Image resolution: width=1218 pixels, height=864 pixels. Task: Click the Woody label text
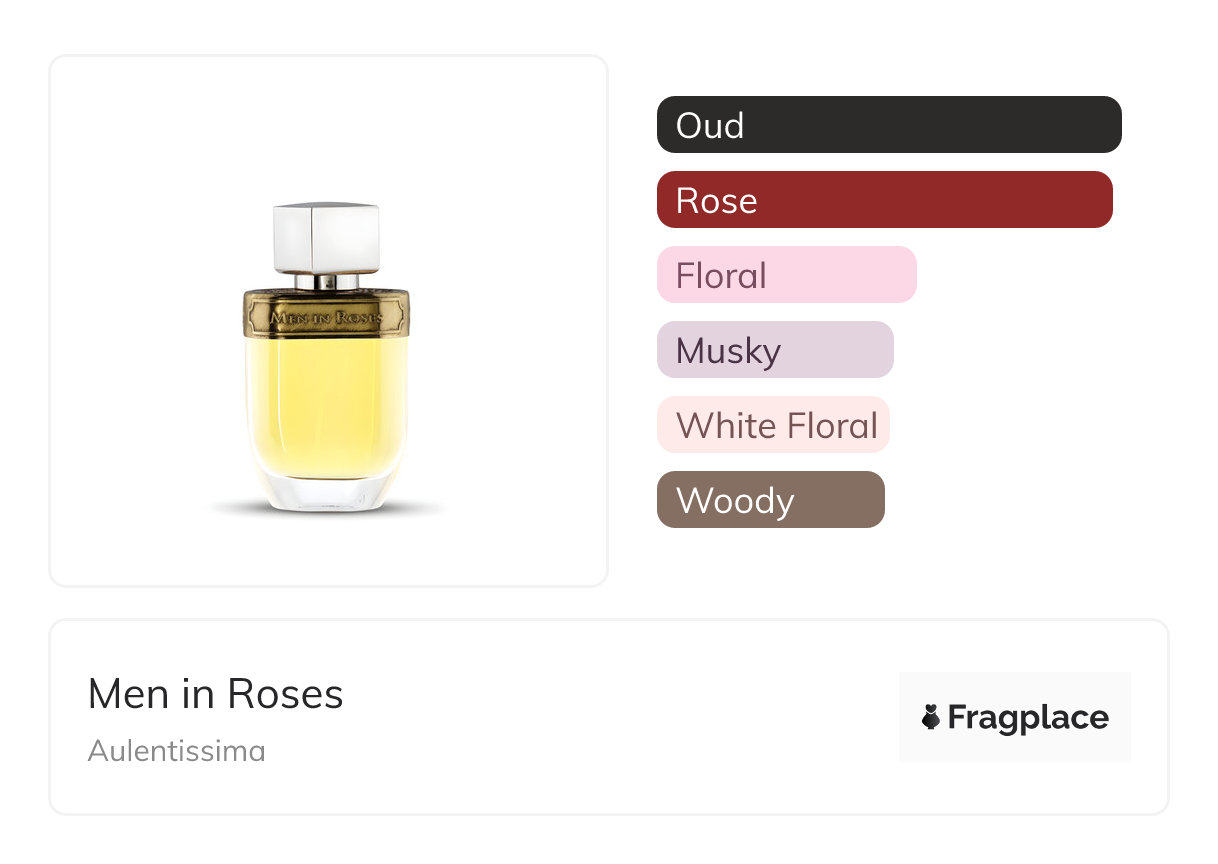735,500
